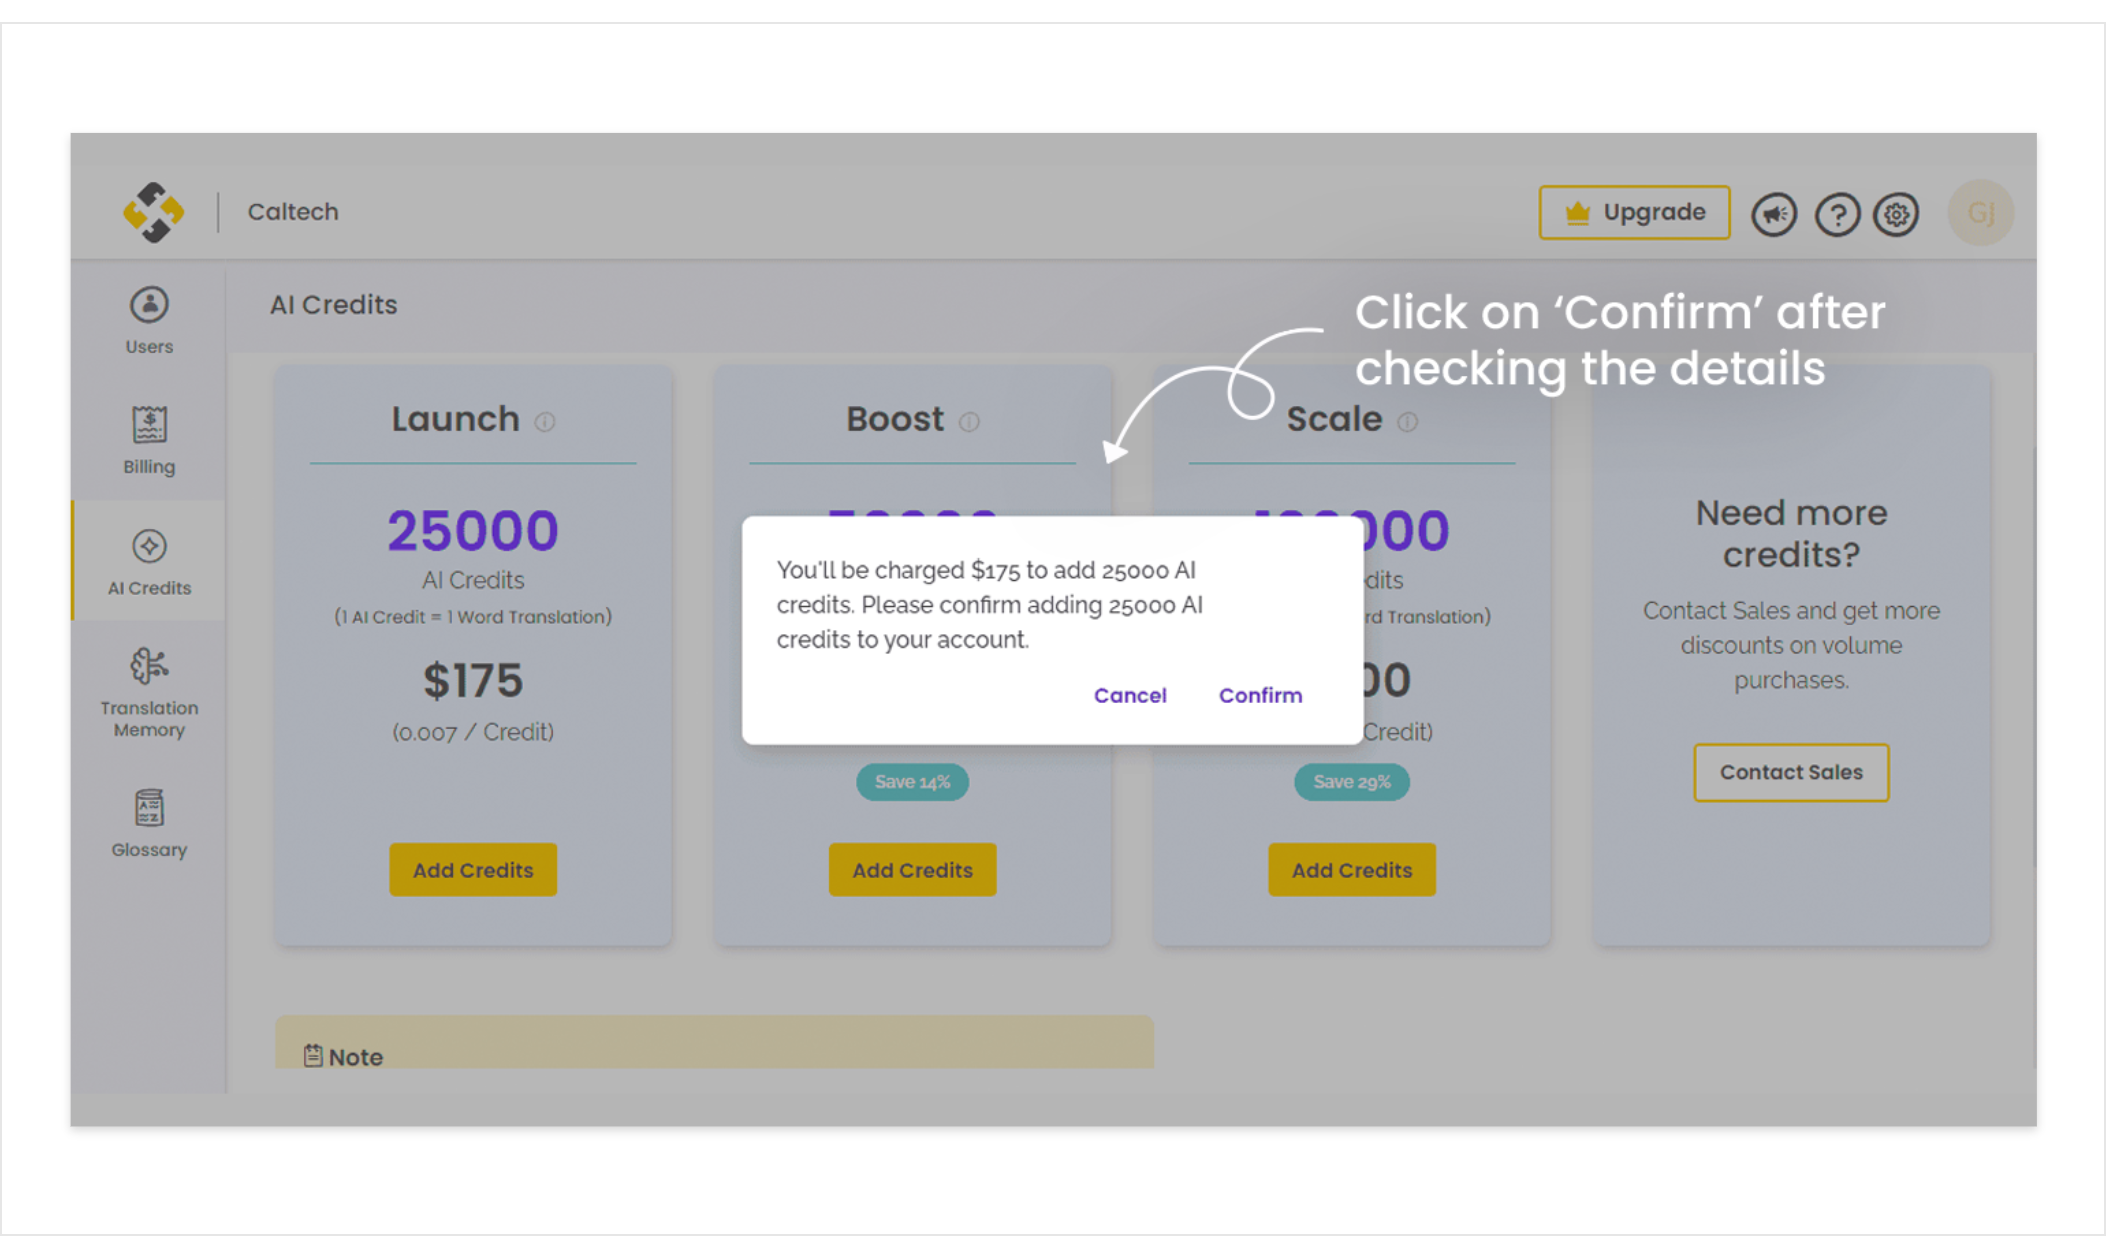The image size is (2106, 1256).
Task: Open the Glossary sidebar icon
Action: coord(149,824)
